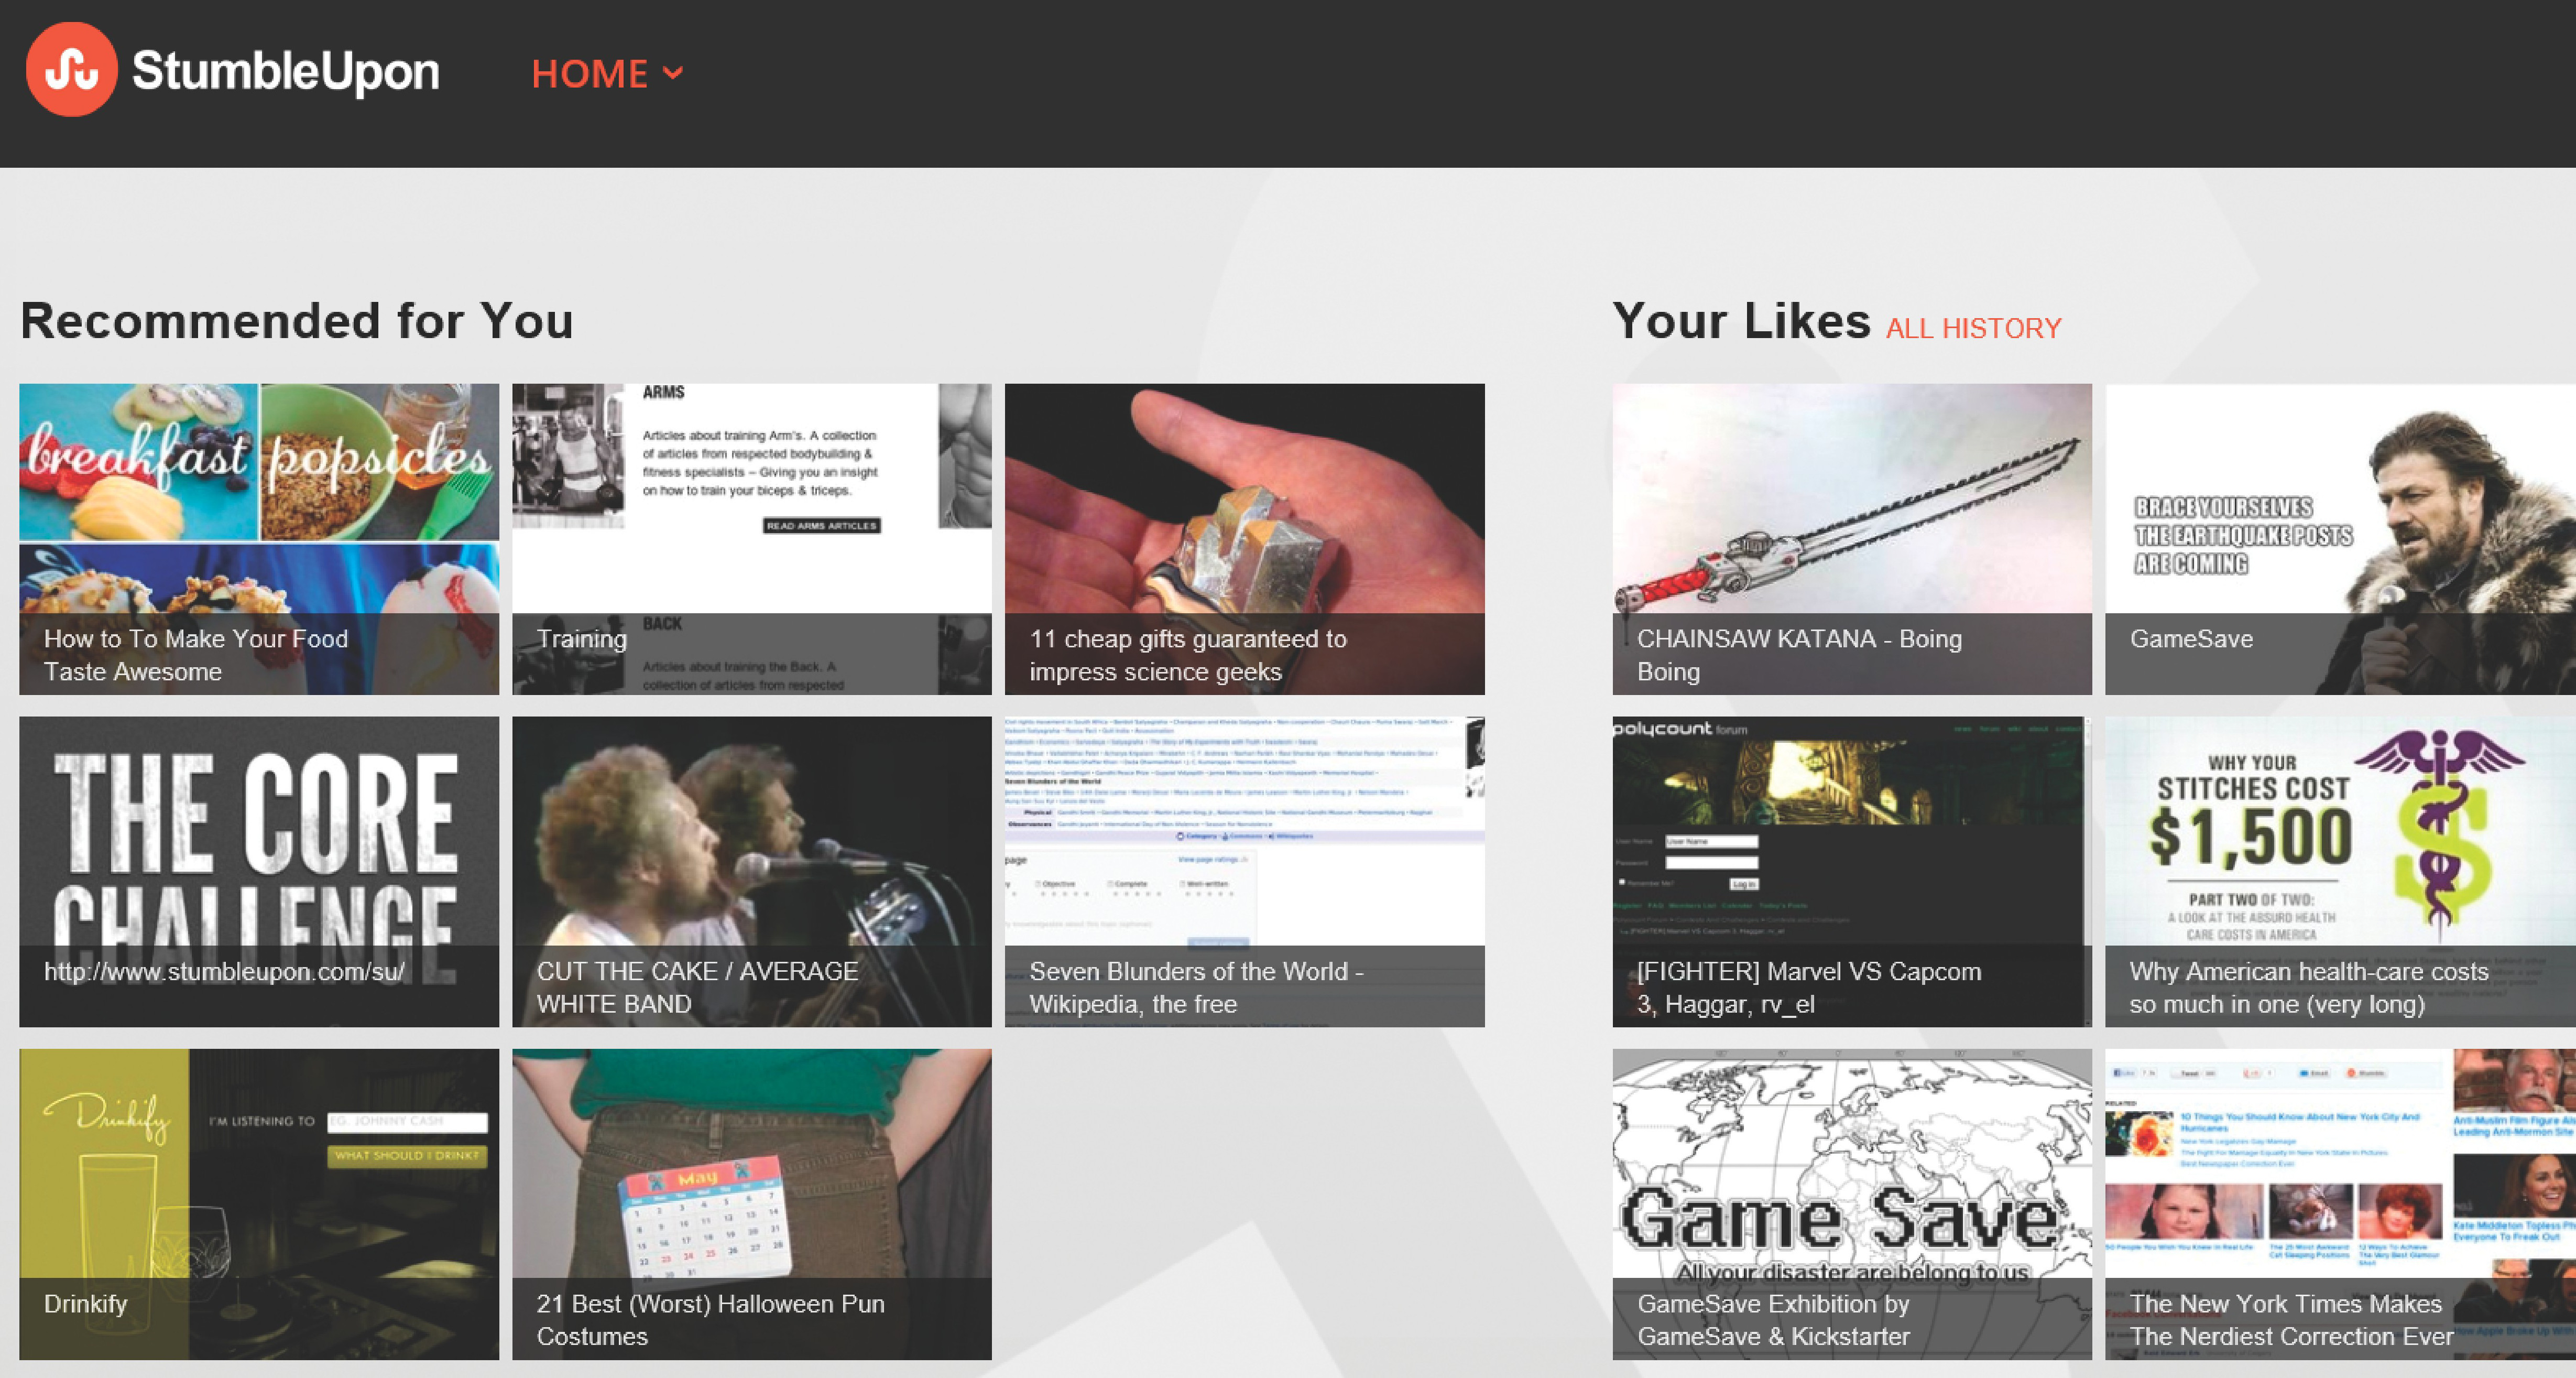Open the HOME menu item
The height and width of the screenshot is (1378, 2576).
coord(590,74)
